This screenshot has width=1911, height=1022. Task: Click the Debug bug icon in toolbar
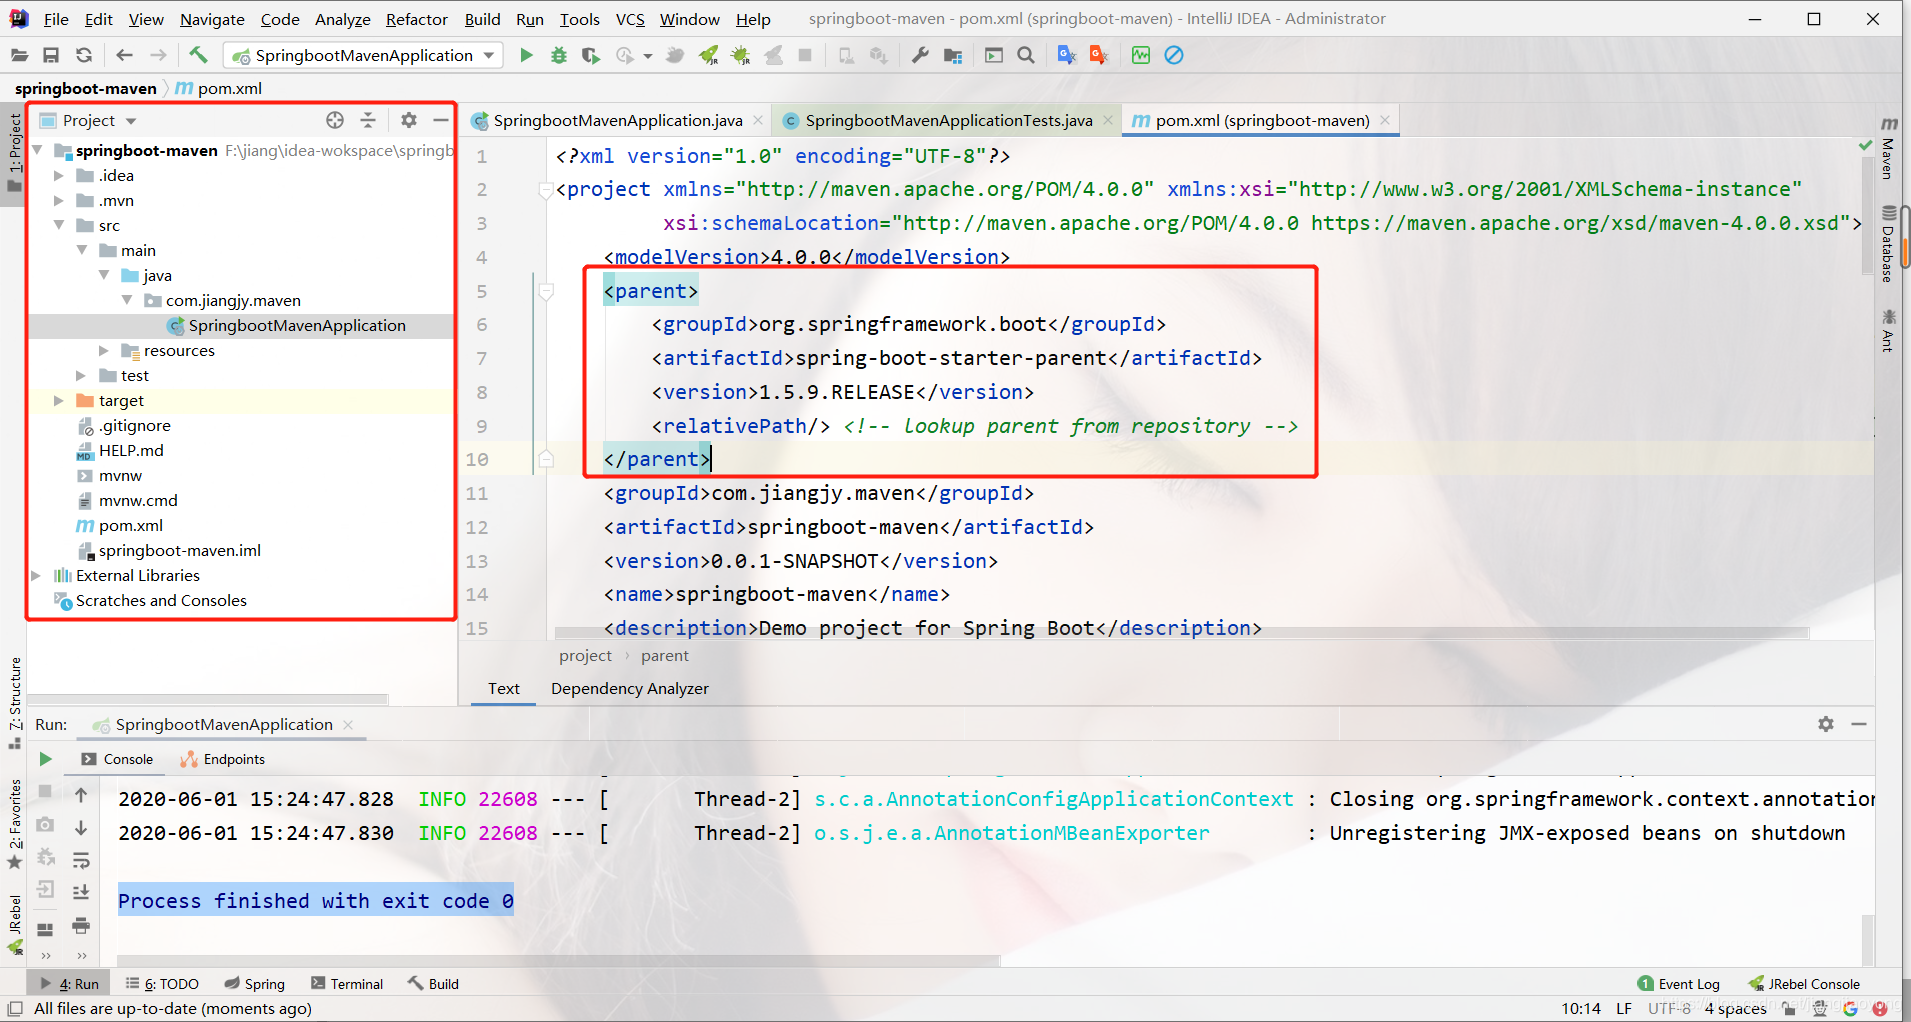tap(559, 55)
